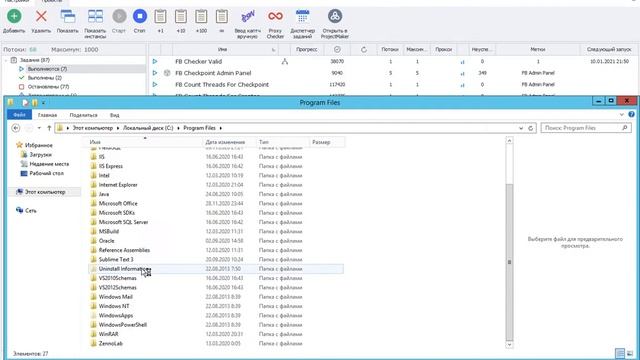
Task: Click the Explorer up-one-level arrow
Action: click(49, 128)
